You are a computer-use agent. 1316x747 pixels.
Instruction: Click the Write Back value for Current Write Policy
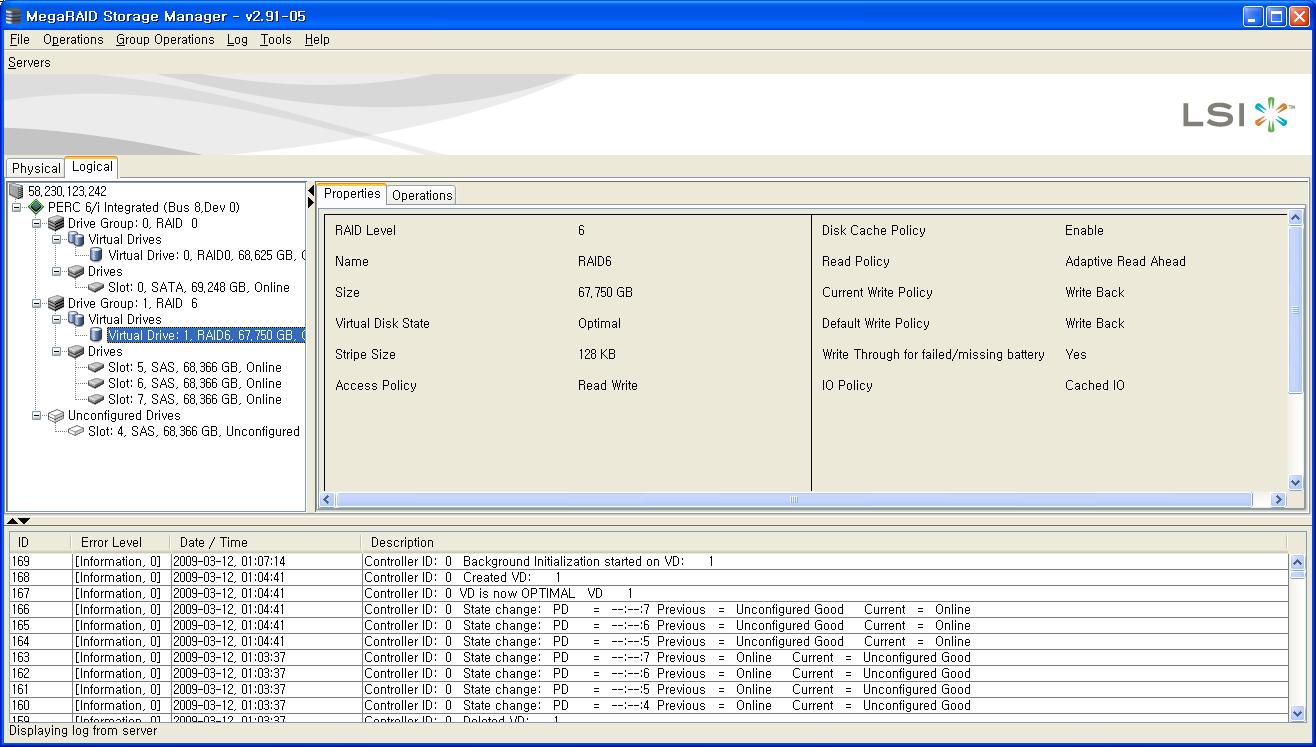pyautogui.click(x=1094, y=292)
